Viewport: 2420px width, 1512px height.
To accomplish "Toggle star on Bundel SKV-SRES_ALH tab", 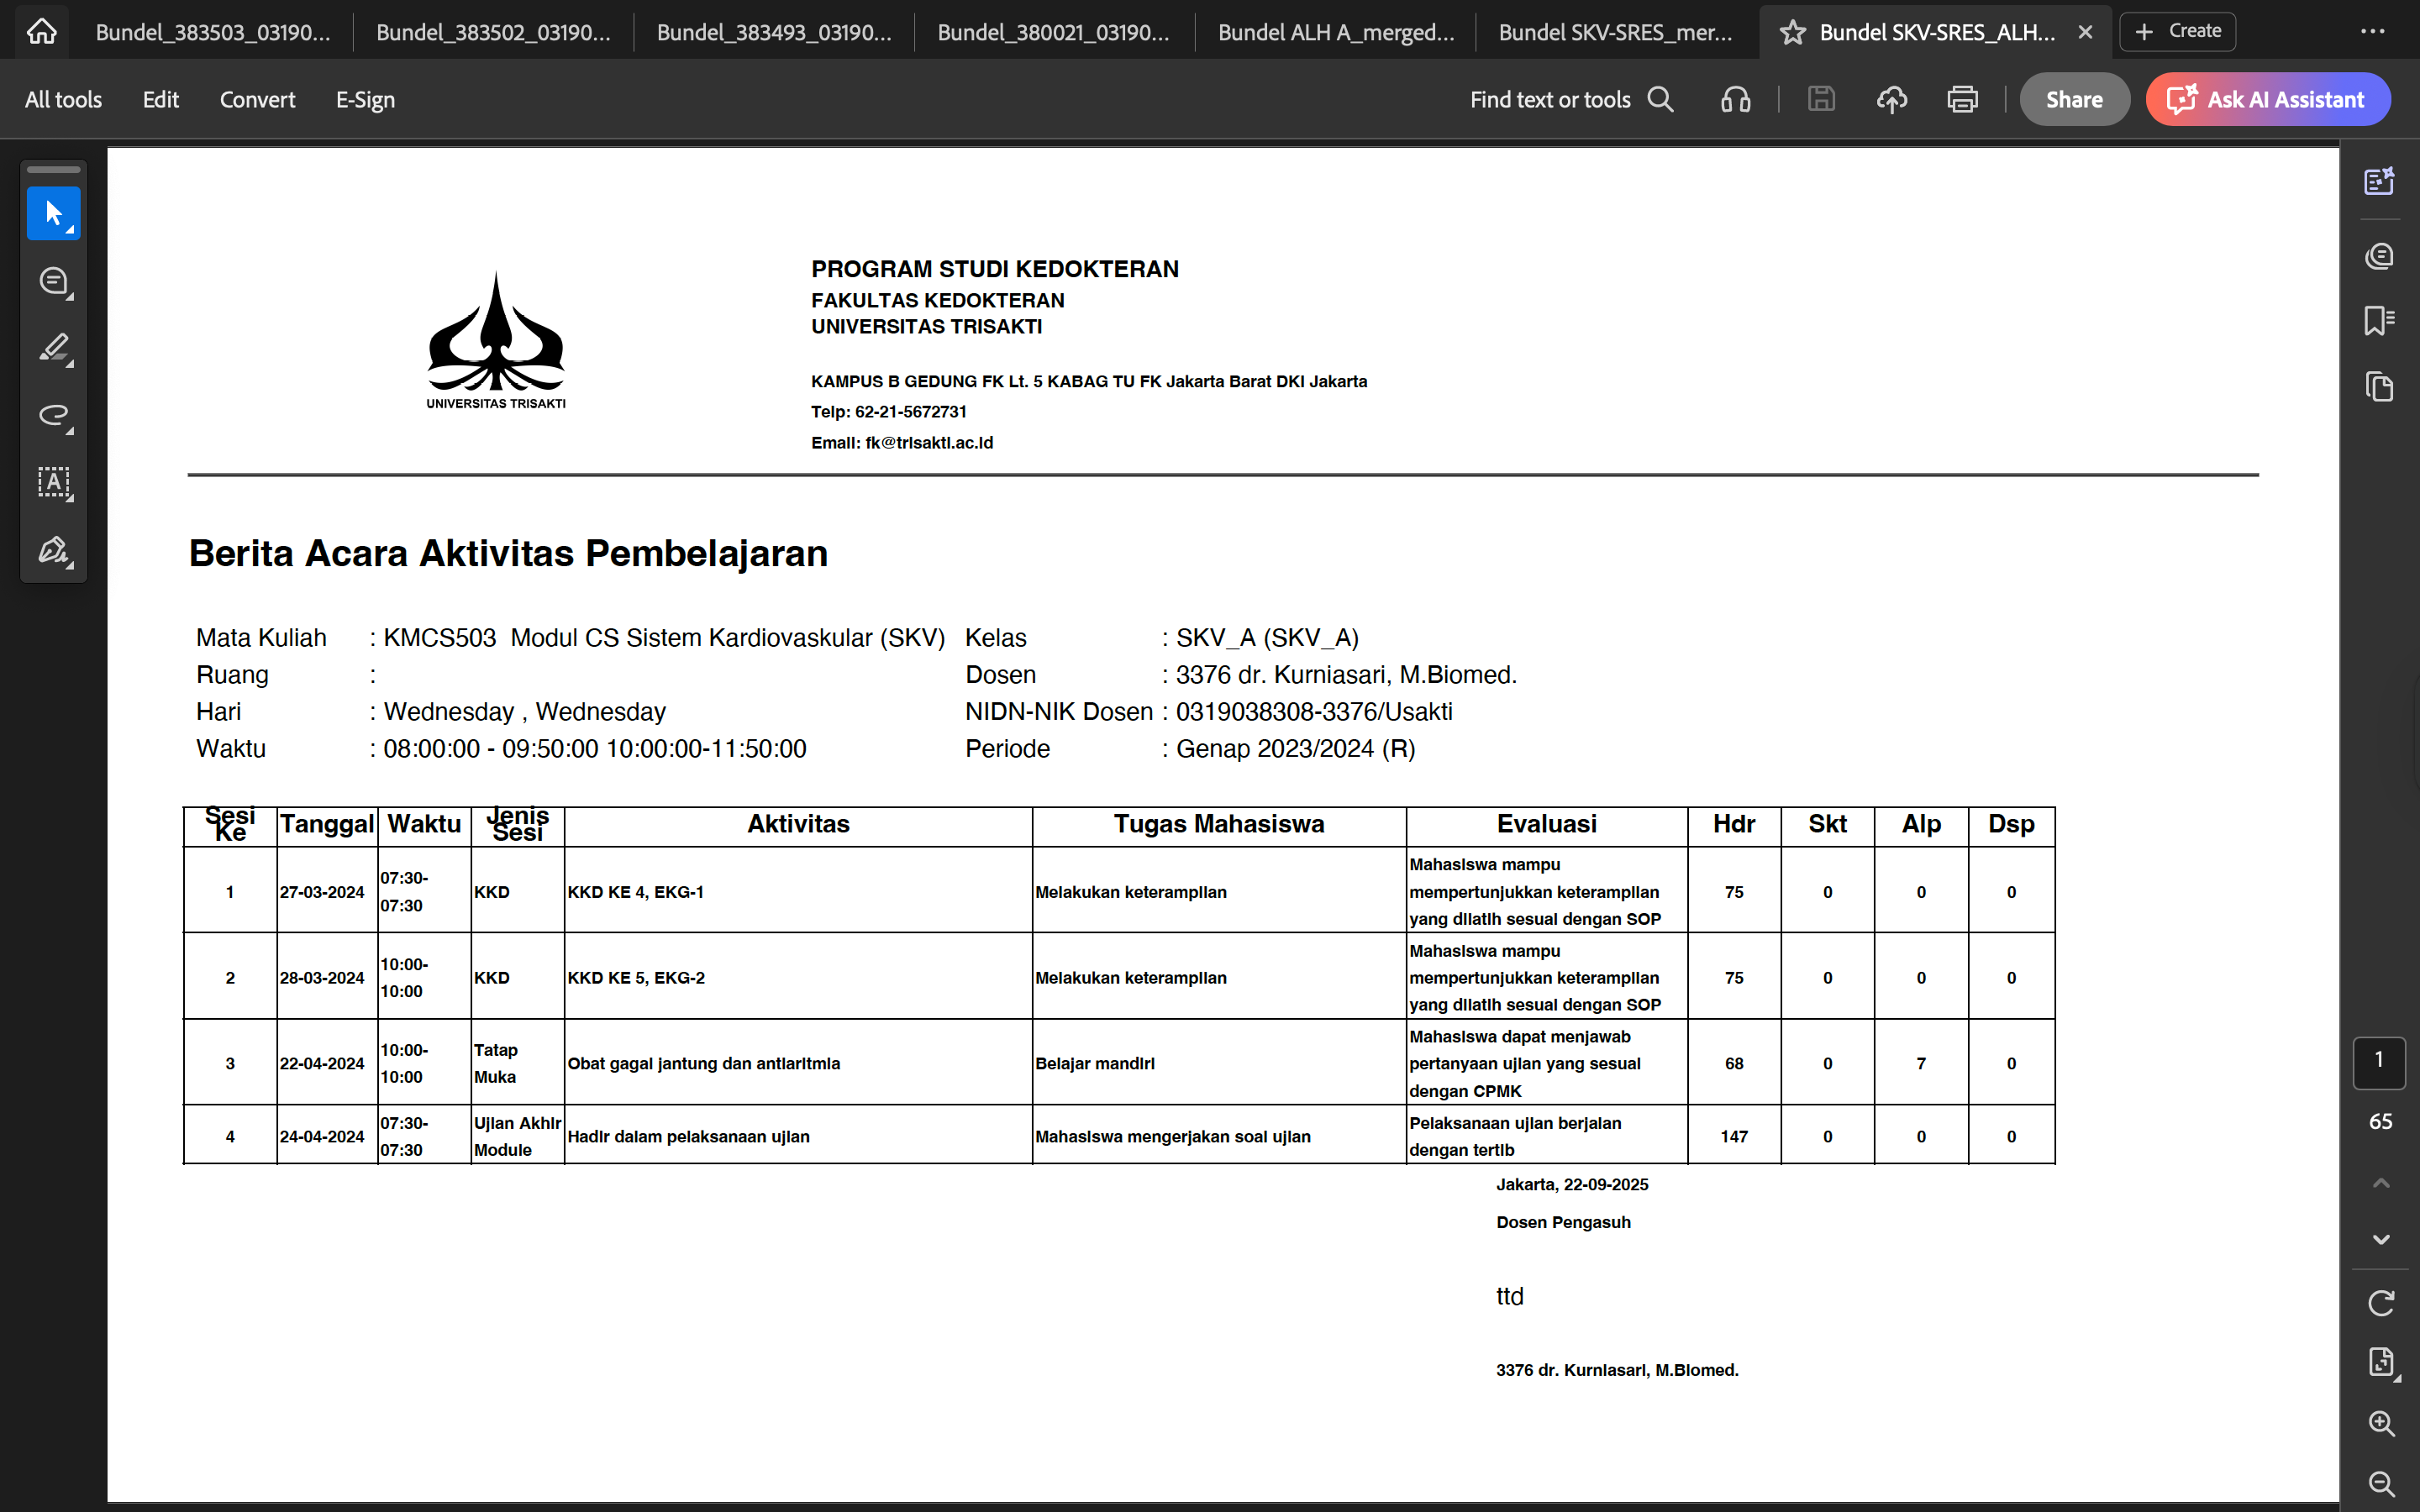I will pyautogui.click(x=1793, y=32).
